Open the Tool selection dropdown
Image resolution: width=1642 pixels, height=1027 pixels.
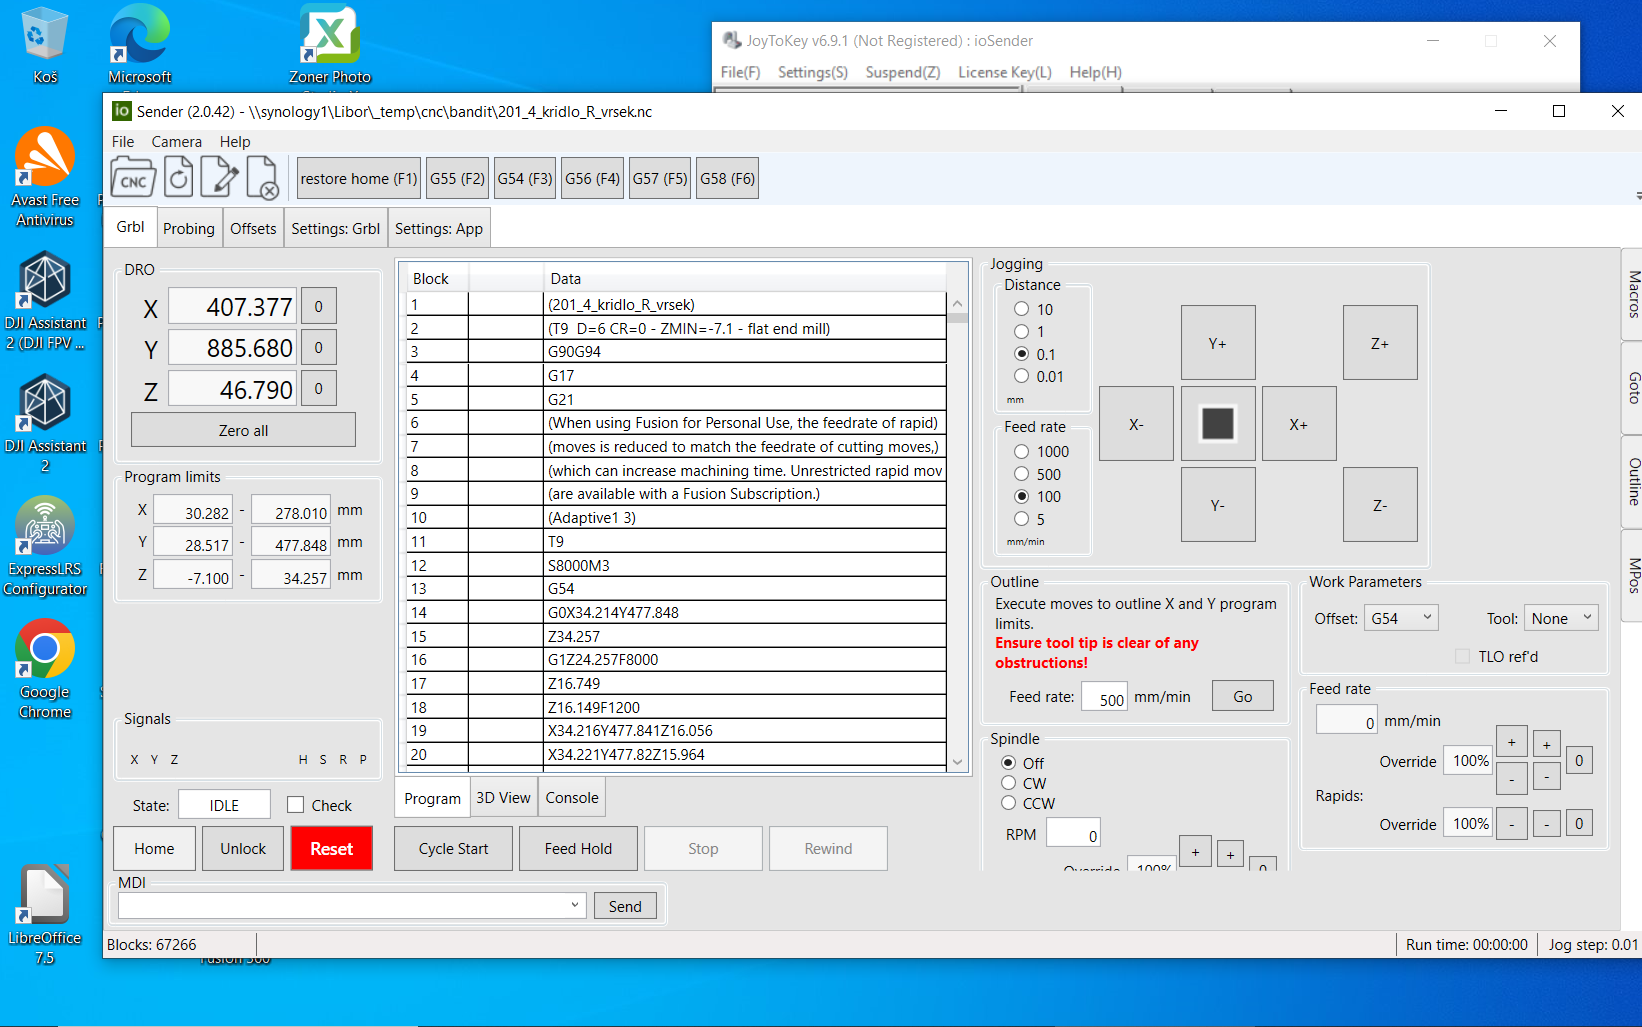pos(1560,618)
